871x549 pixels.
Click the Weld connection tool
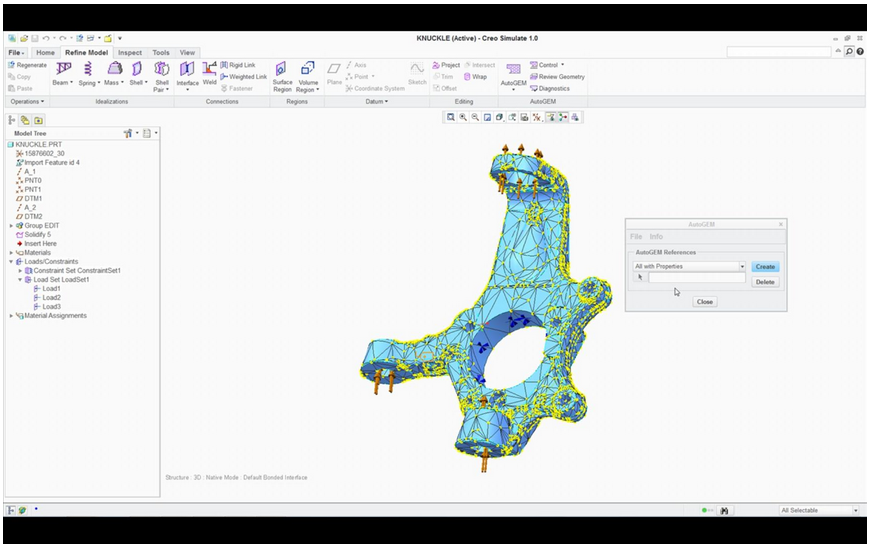pyautogui.click(x=209, y=70)
